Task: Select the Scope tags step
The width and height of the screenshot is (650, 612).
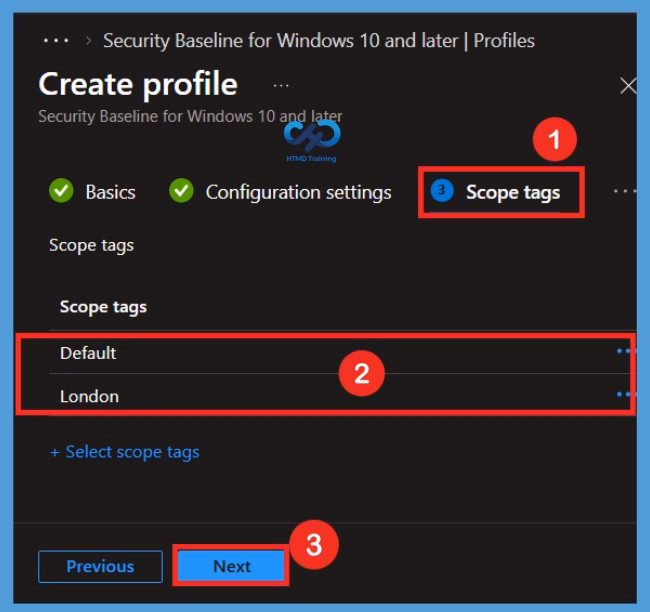Action: coord(496,192)
